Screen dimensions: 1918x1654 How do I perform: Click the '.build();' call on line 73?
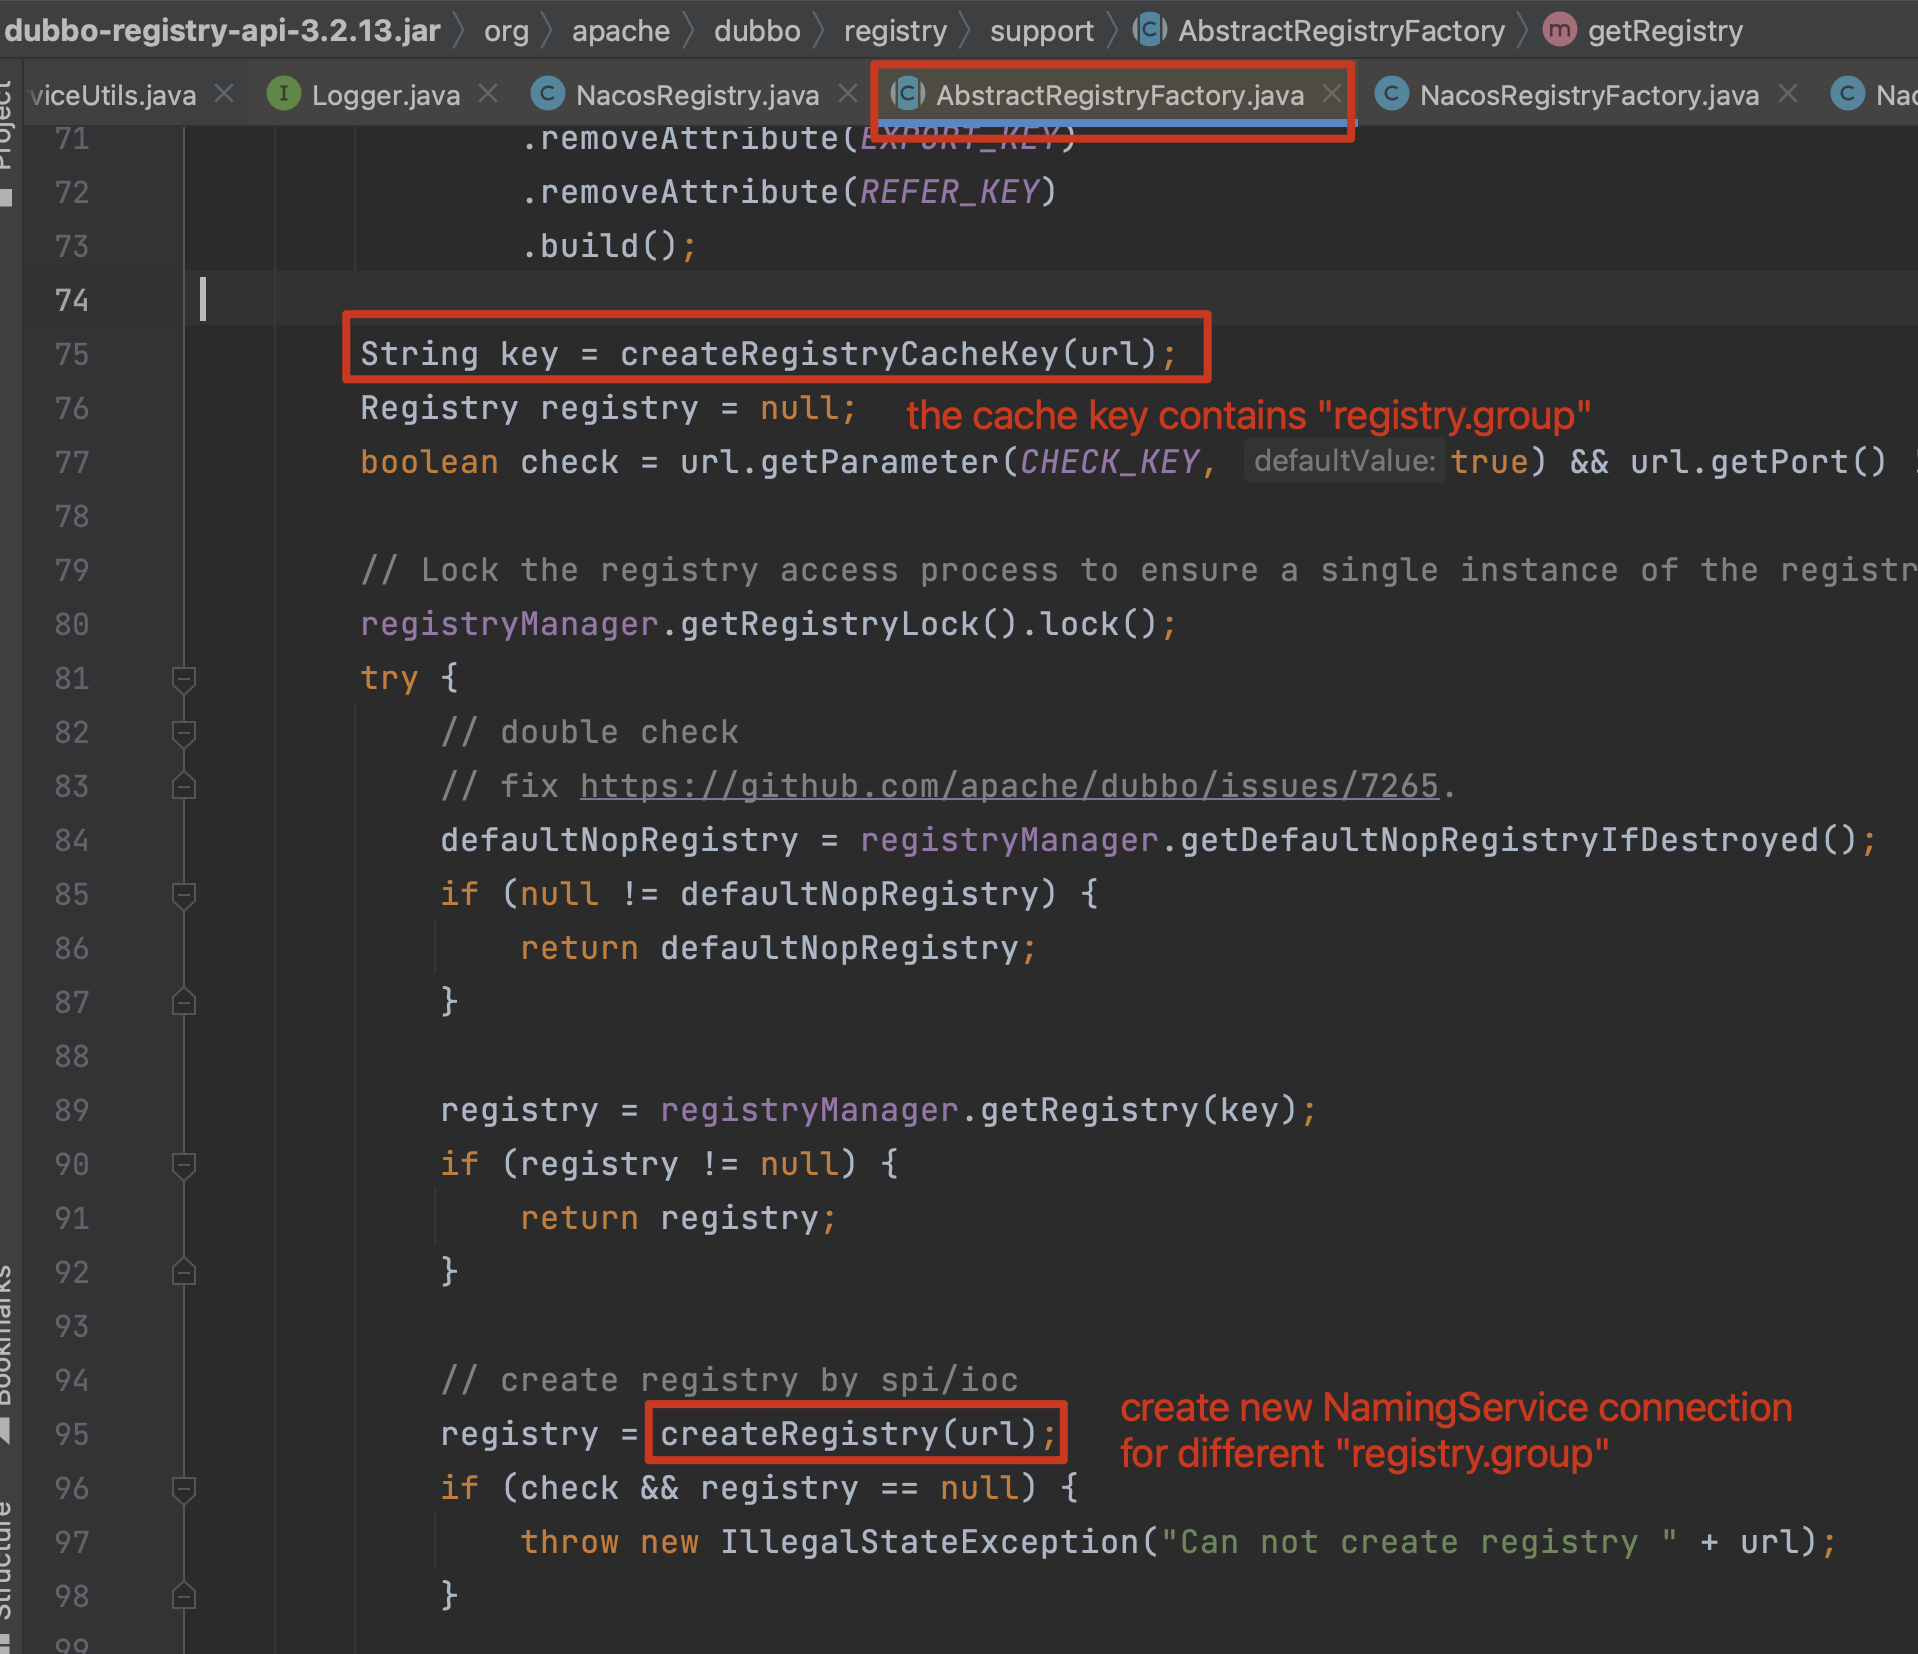click(608, 246)
